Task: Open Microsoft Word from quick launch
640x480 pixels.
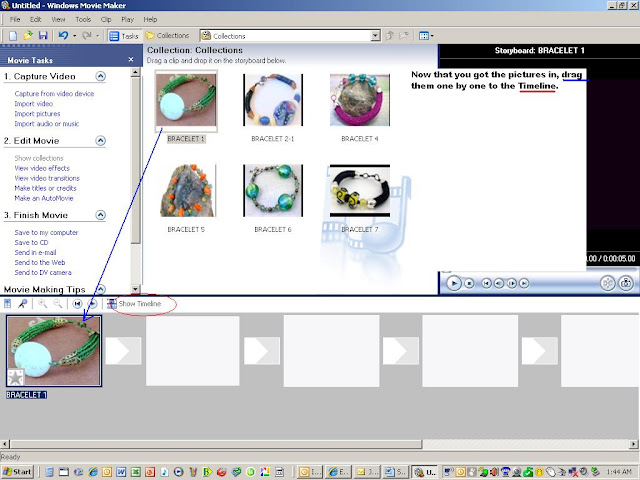Action: point(121,472)
